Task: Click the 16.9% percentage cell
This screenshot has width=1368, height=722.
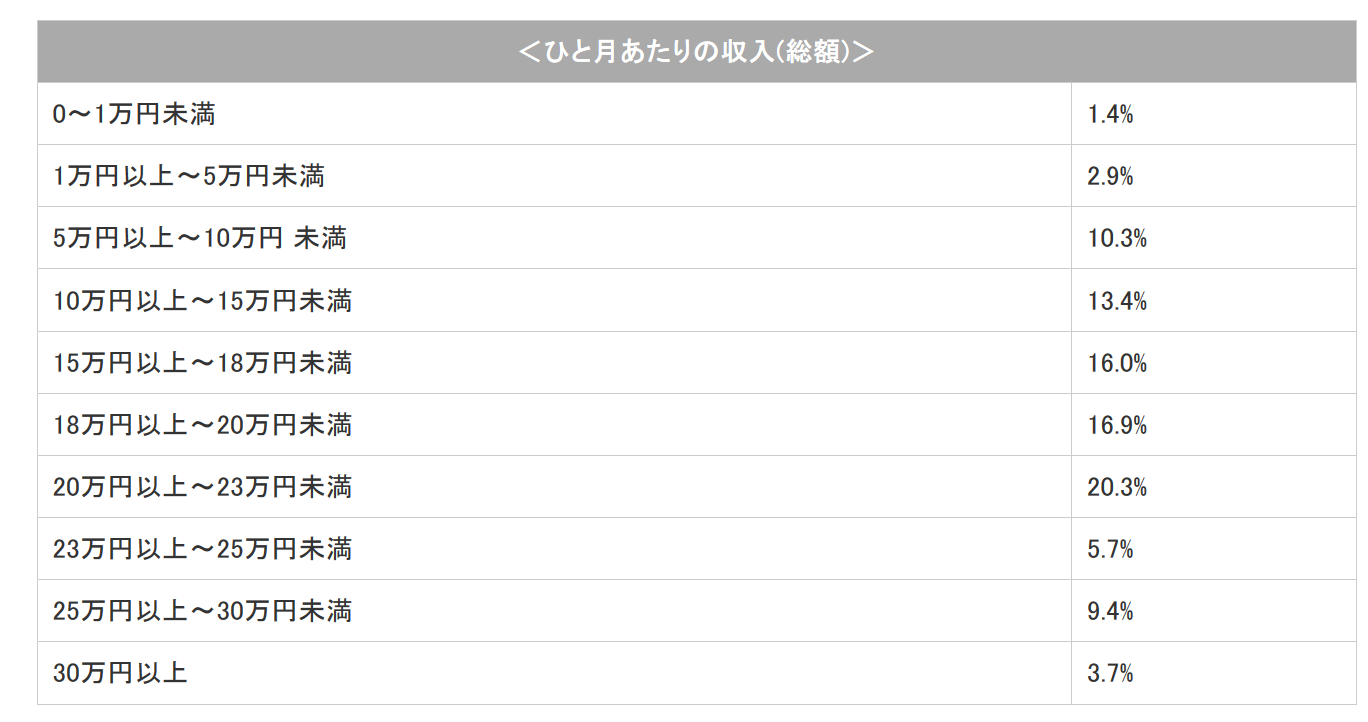Action: [1117, 425]
